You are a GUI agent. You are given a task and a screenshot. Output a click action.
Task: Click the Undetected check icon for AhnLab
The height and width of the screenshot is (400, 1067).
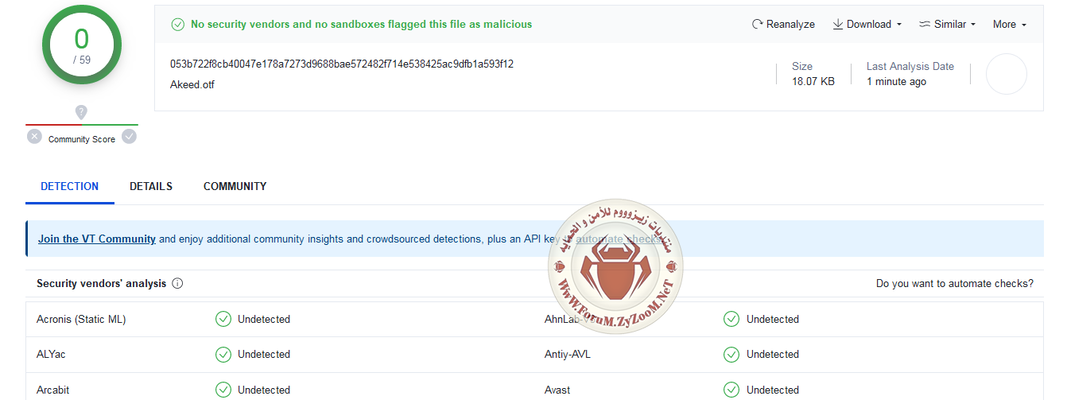[732, 319]
